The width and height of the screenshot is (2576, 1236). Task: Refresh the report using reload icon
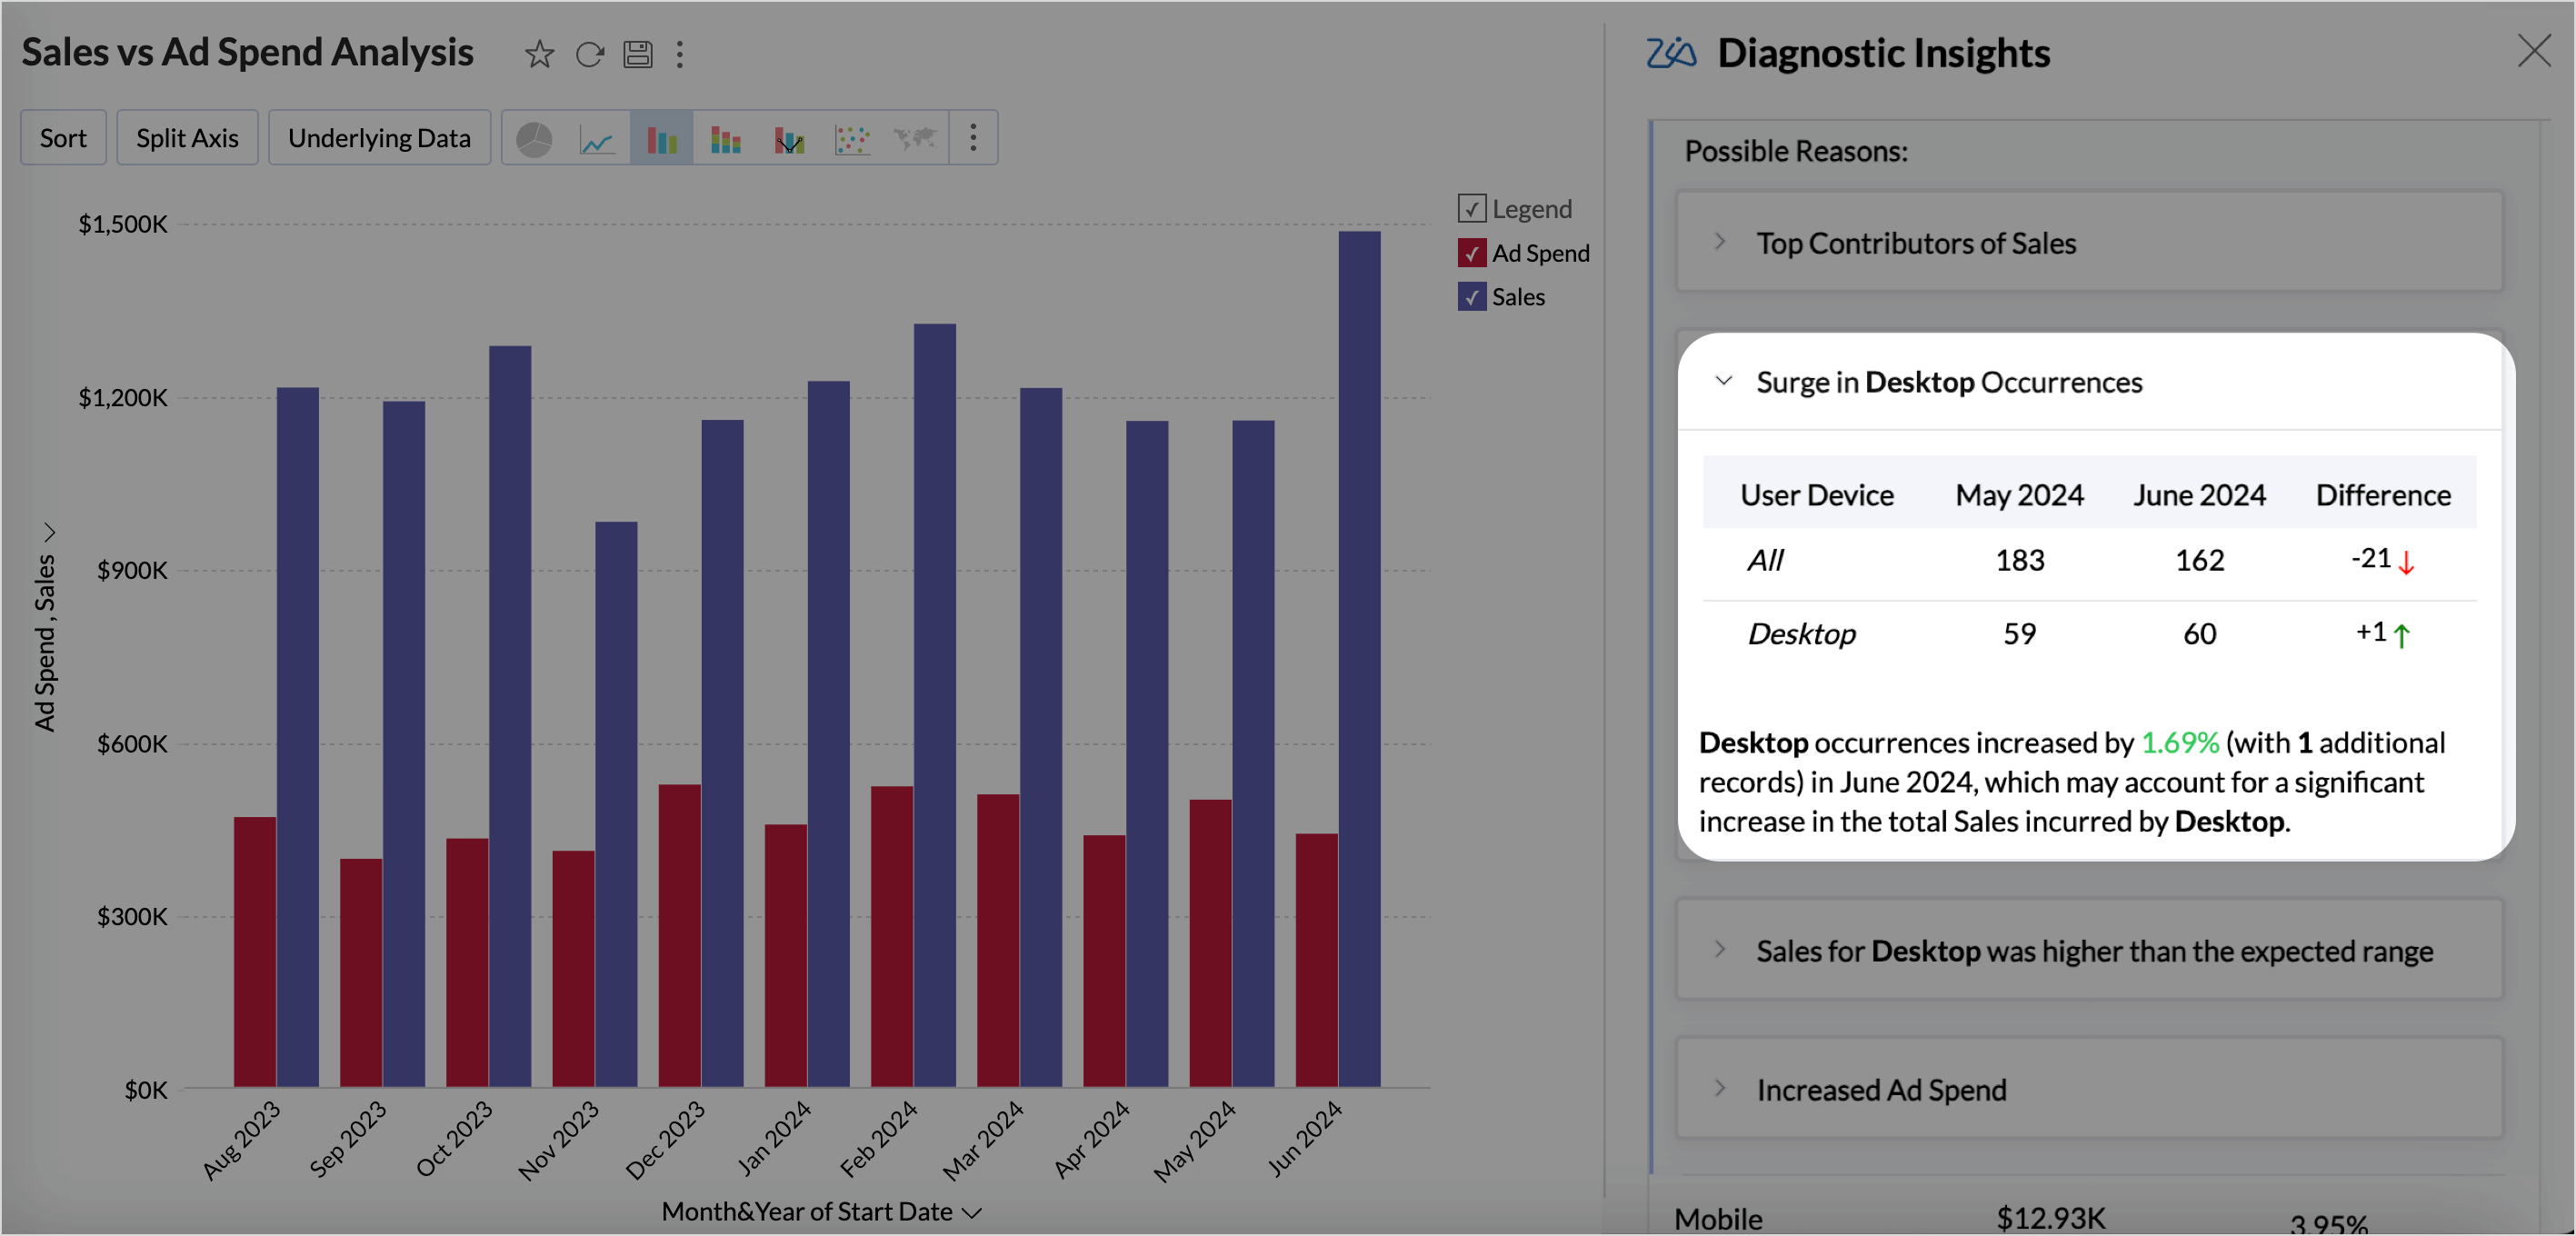[x=590, y=54]
